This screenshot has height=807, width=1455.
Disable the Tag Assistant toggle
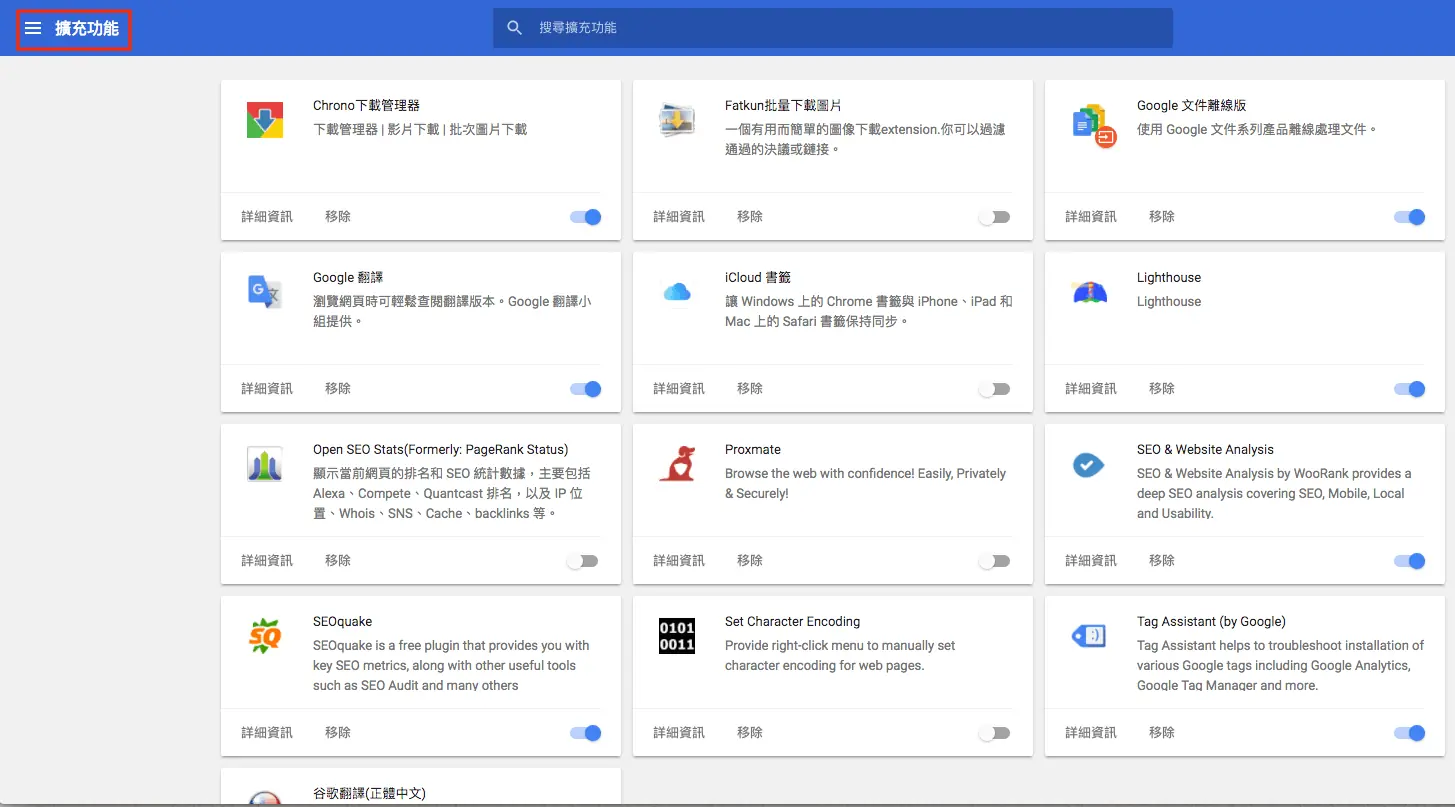tap(1410, 733)
